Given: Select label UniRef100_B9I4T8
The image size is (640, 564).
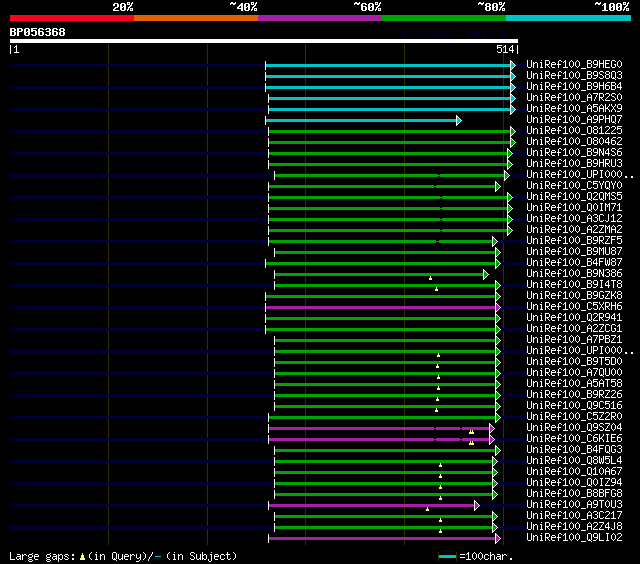Looking at the screenshot, I should pyautogui.click(x=574, y=285).
